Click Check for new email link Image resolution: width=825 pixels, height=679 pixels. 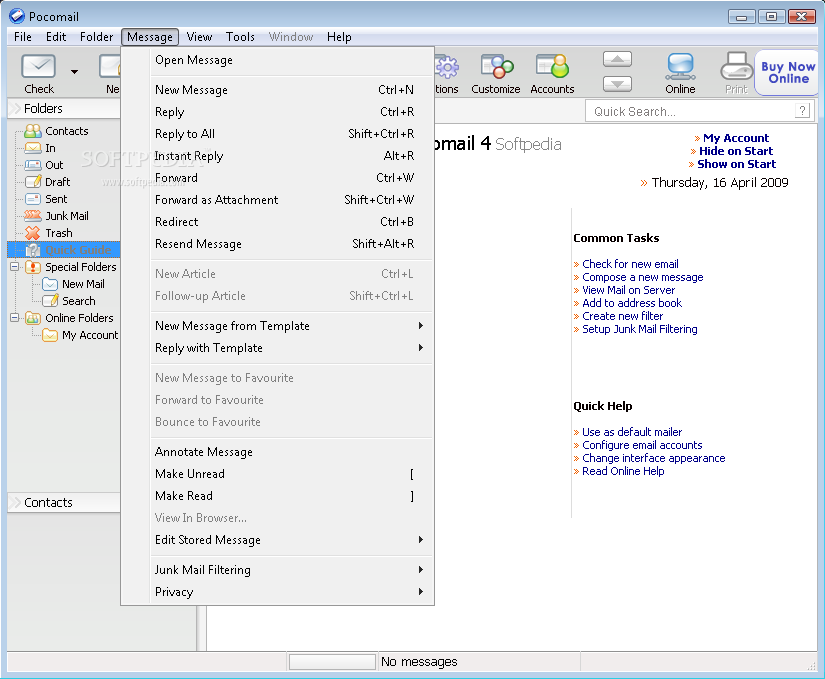click(630, 264)
